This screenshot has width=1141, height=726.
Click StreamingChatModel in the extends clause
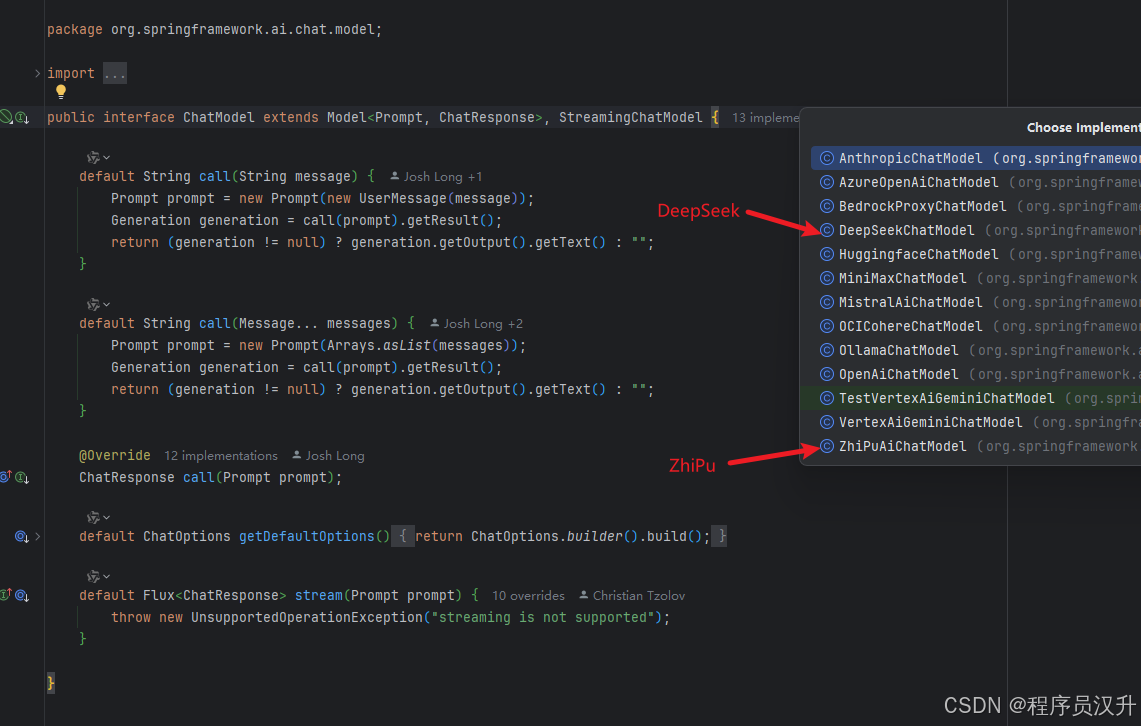point(630,117)
